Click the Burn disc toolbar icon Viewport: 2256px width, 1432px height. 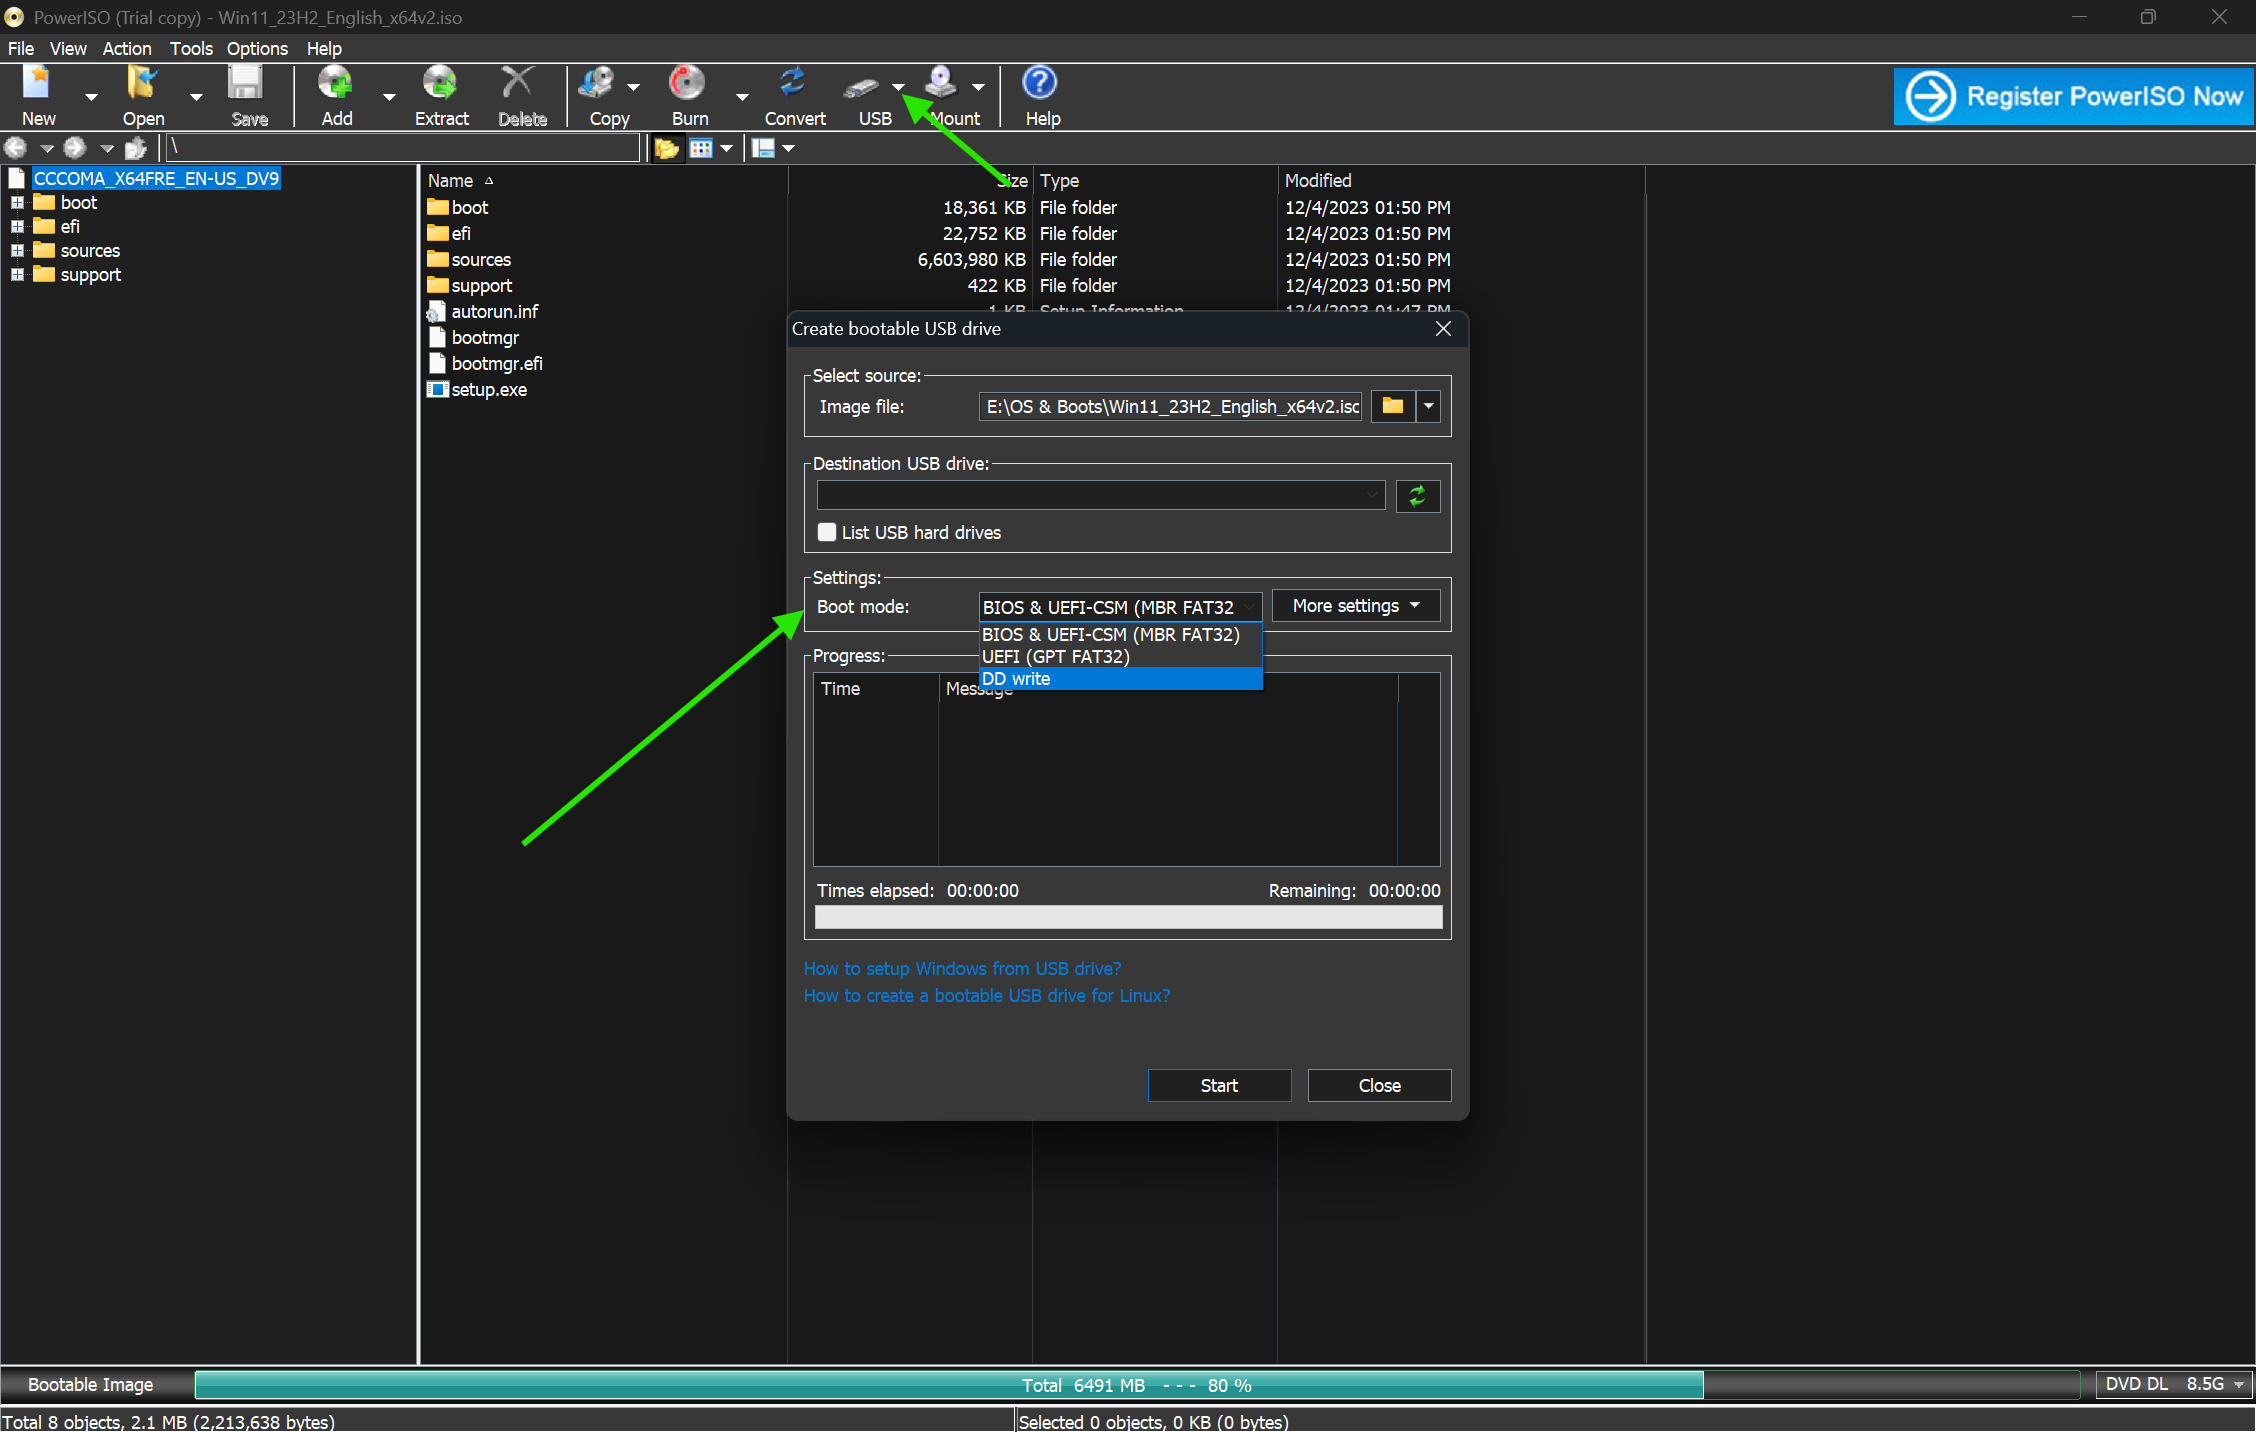[x=688, y=85]
